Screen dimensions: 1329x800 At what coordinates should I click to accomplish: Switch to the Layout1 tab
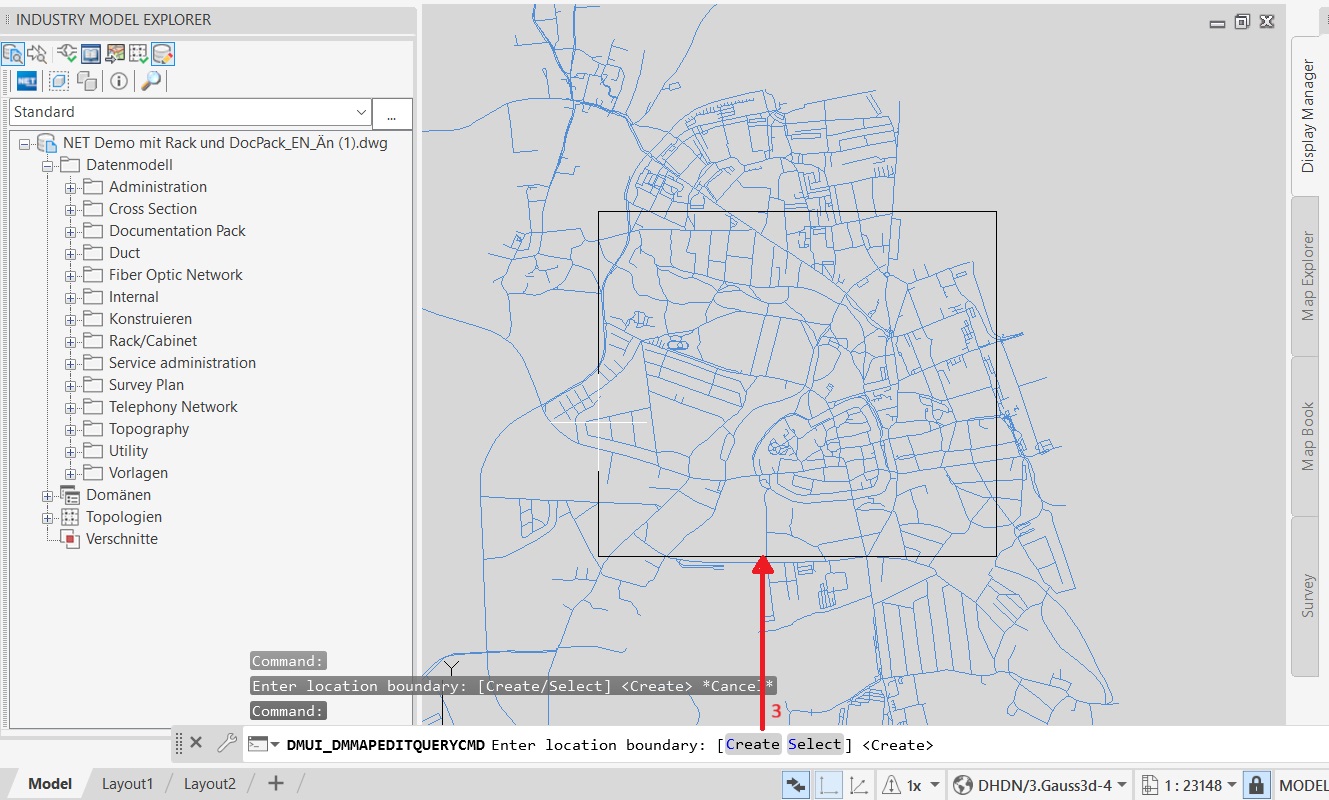127,784
